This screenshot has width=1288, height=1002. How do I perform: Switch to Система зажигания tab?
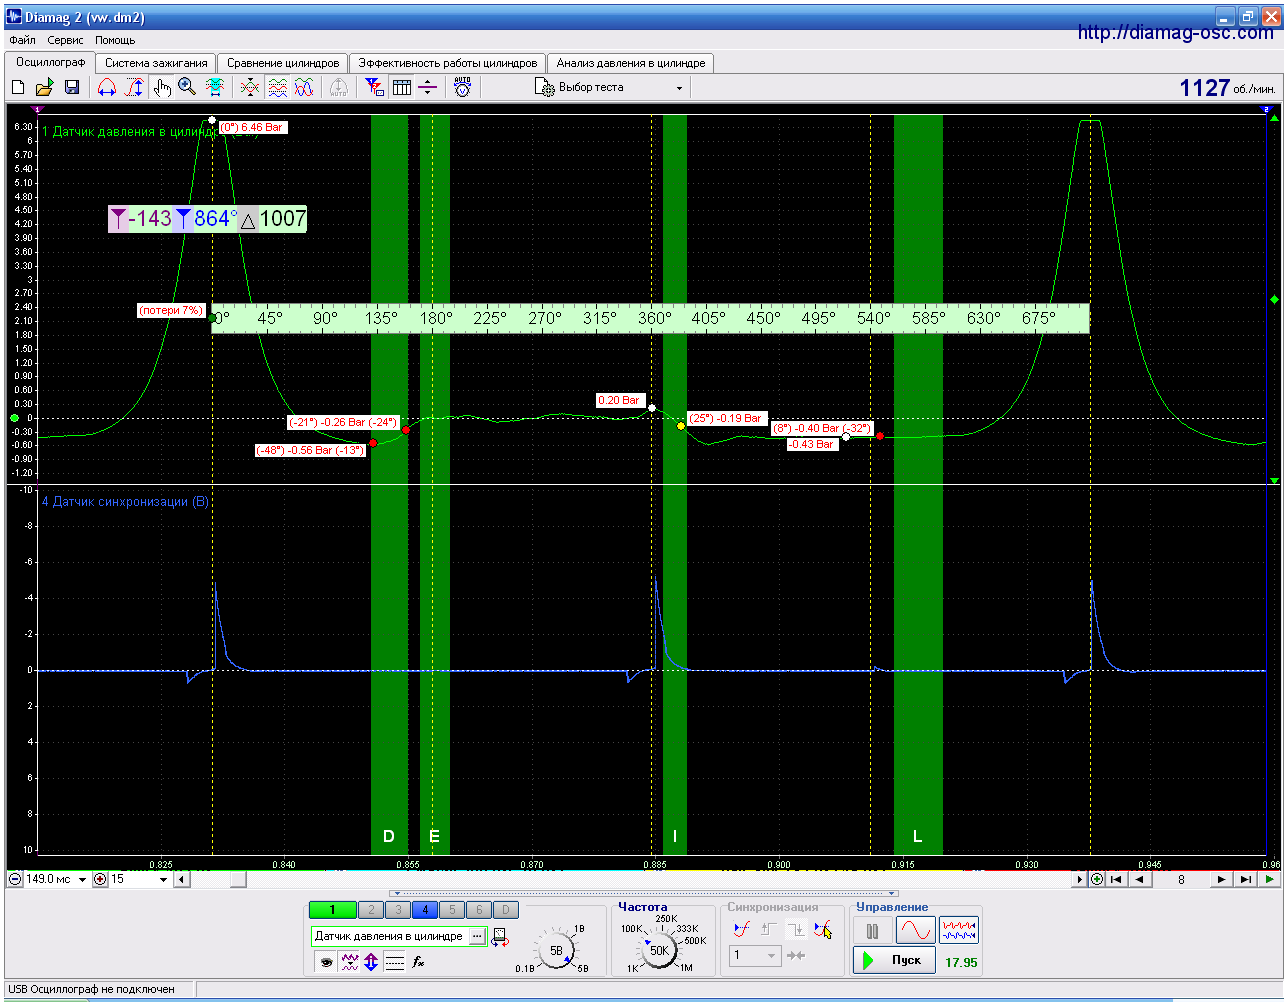[x=156, y=63]
